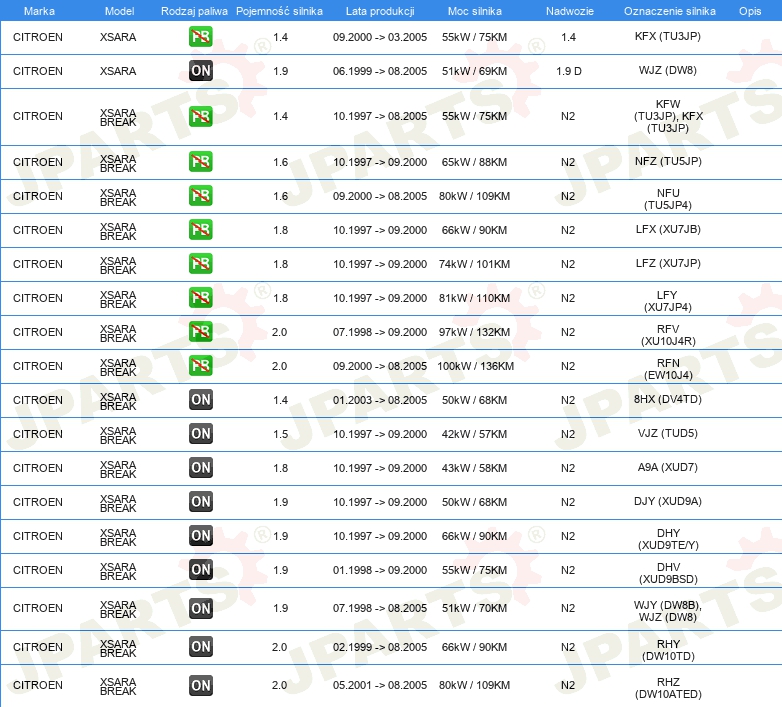Click production dates 09.2000 -> 03.2005
The height and width of the screenshot is (707, 782).
380,37
